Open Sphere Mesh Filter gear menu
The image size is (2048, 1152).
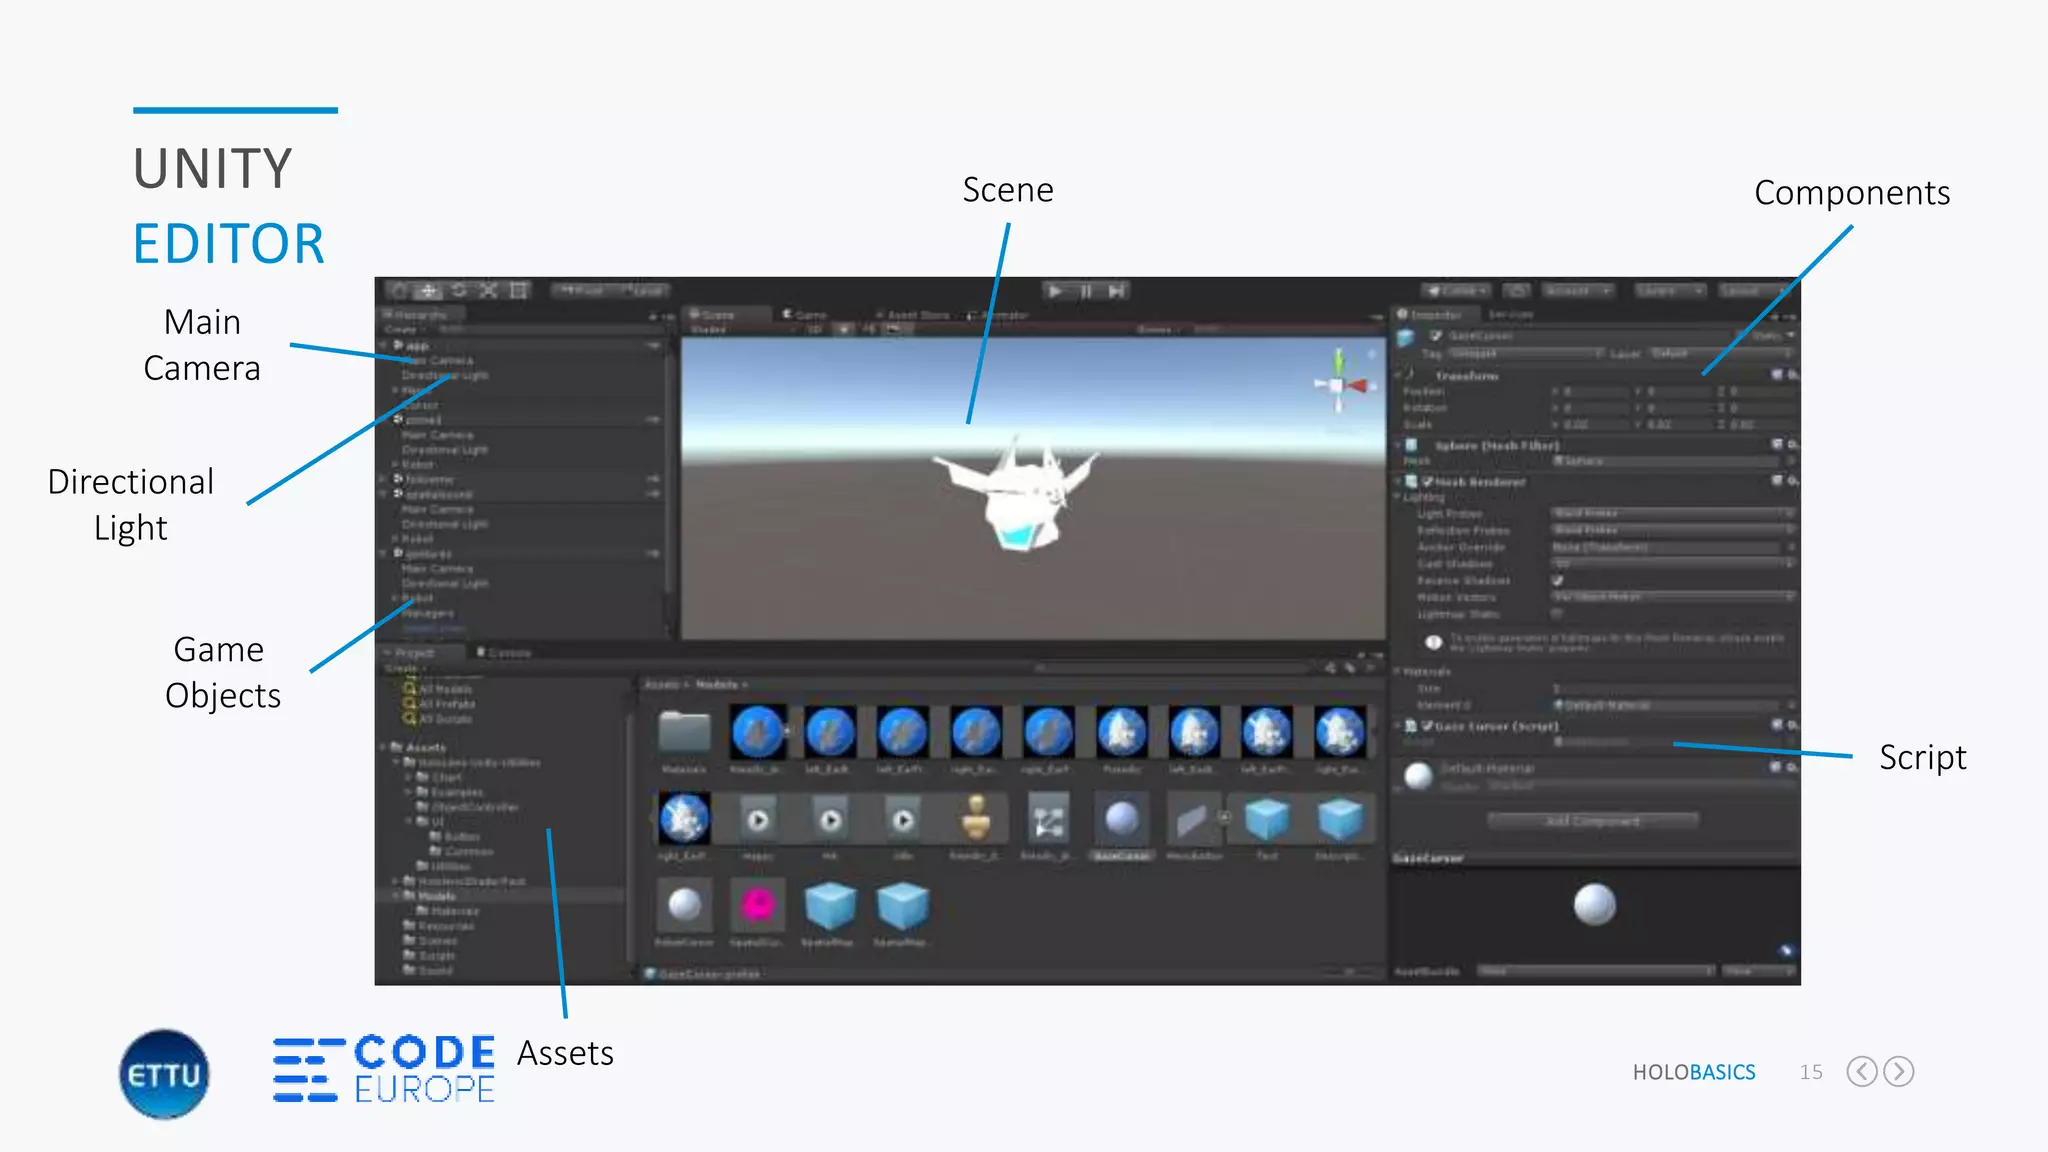(x=1793, y=444)
